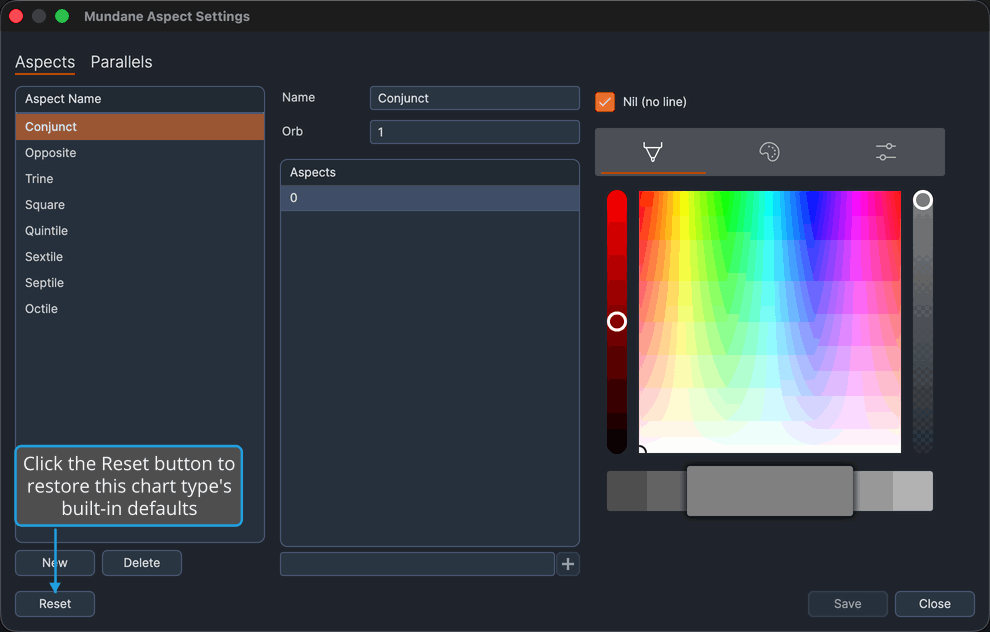Click the Name input field
Image resolution: width=990 pixels, height=632 pixels.
pos(474,98)
